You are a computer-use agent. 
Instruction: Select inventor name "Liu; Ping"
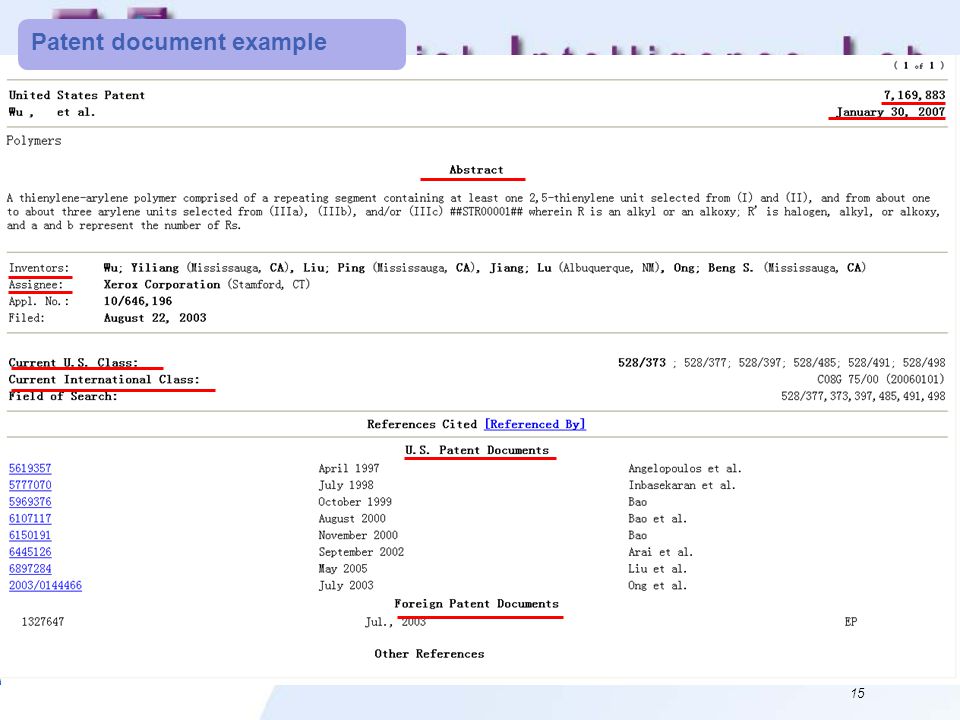pos(334,268)
